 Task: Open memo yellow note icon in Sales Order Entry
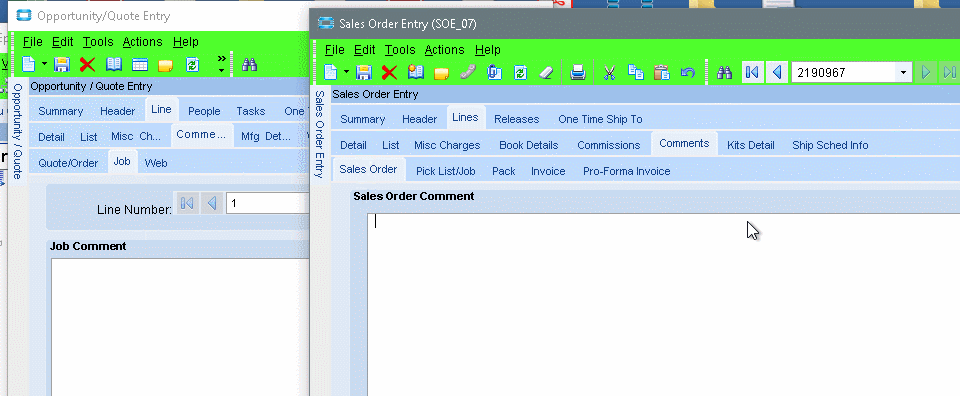coord(441,73)
